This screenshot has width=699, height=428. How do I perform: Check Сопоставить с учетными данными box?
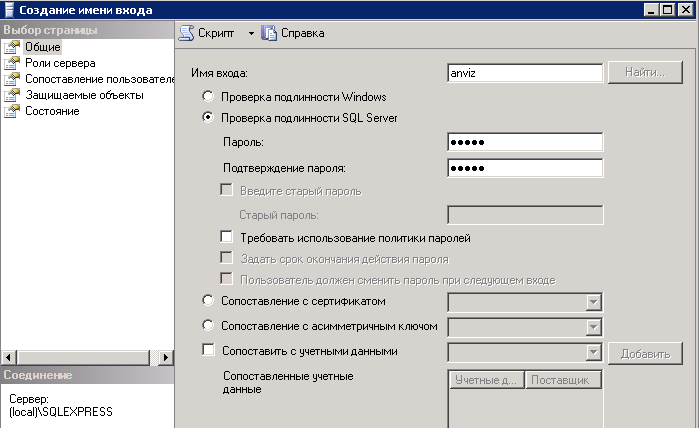[x=208, y=350]
